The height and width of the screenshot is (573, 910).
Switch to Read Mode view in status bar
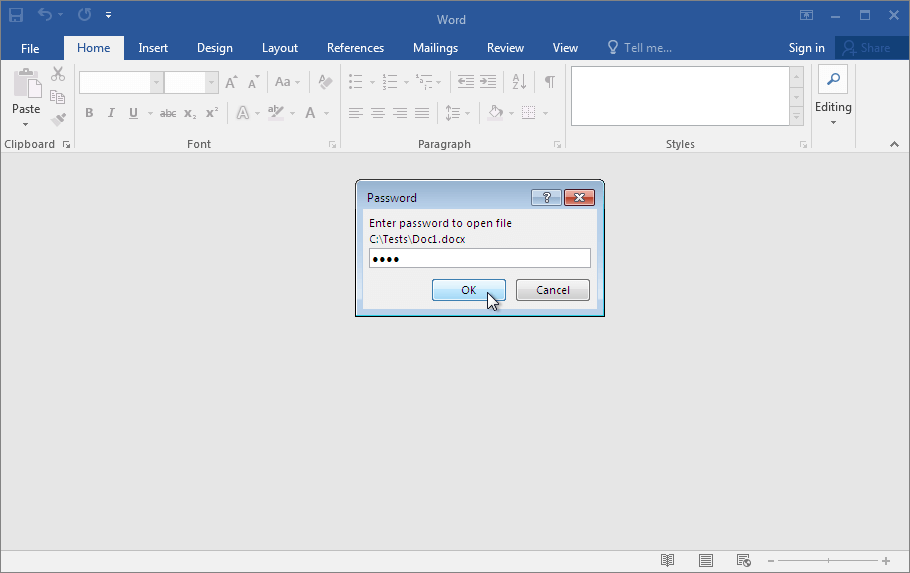point(668,560)
